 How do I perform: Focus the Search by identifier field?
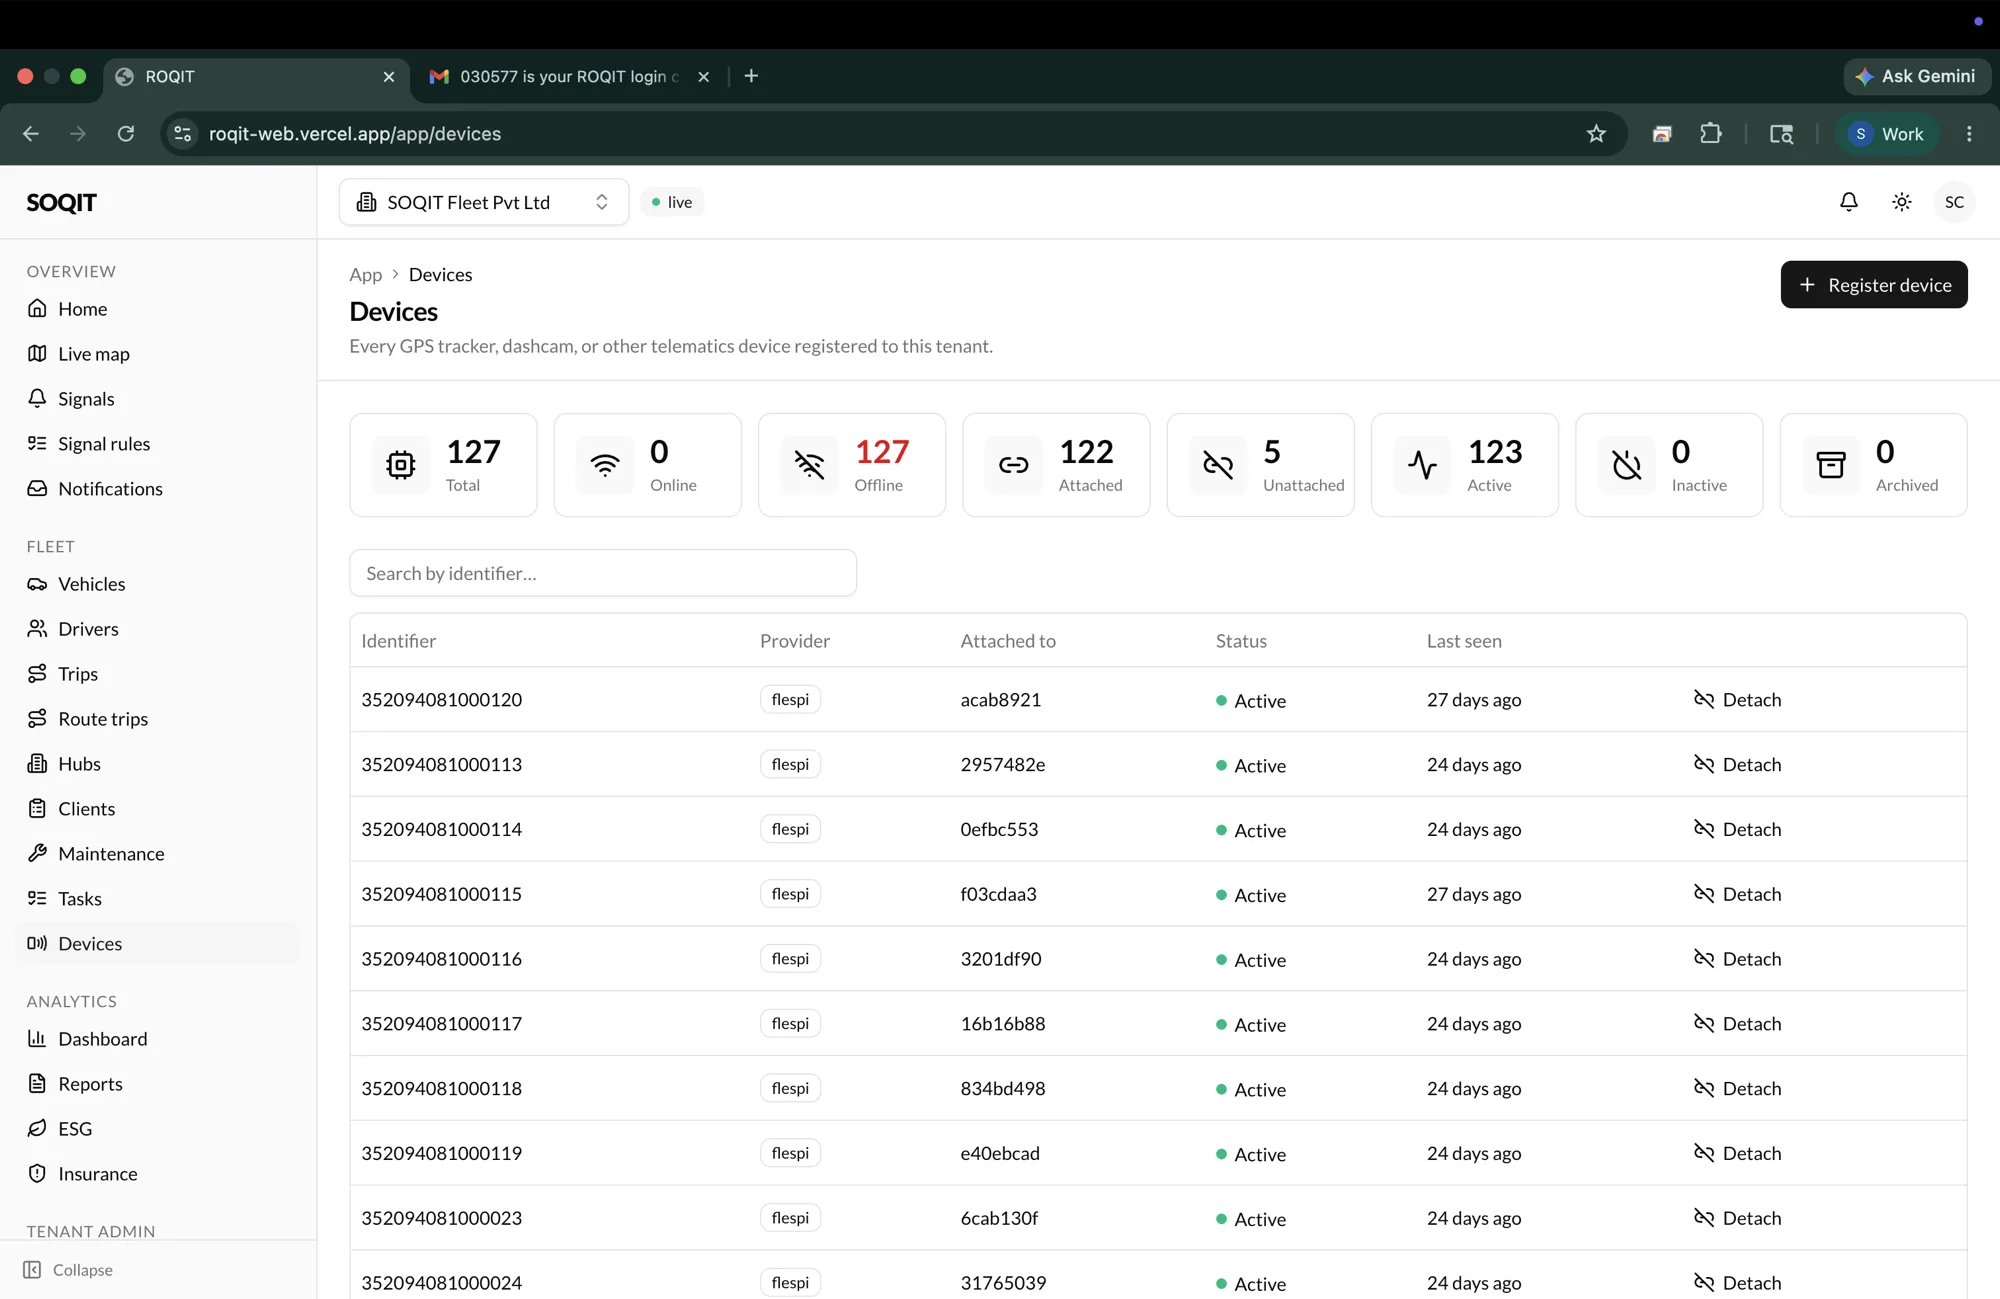[603, 573]
